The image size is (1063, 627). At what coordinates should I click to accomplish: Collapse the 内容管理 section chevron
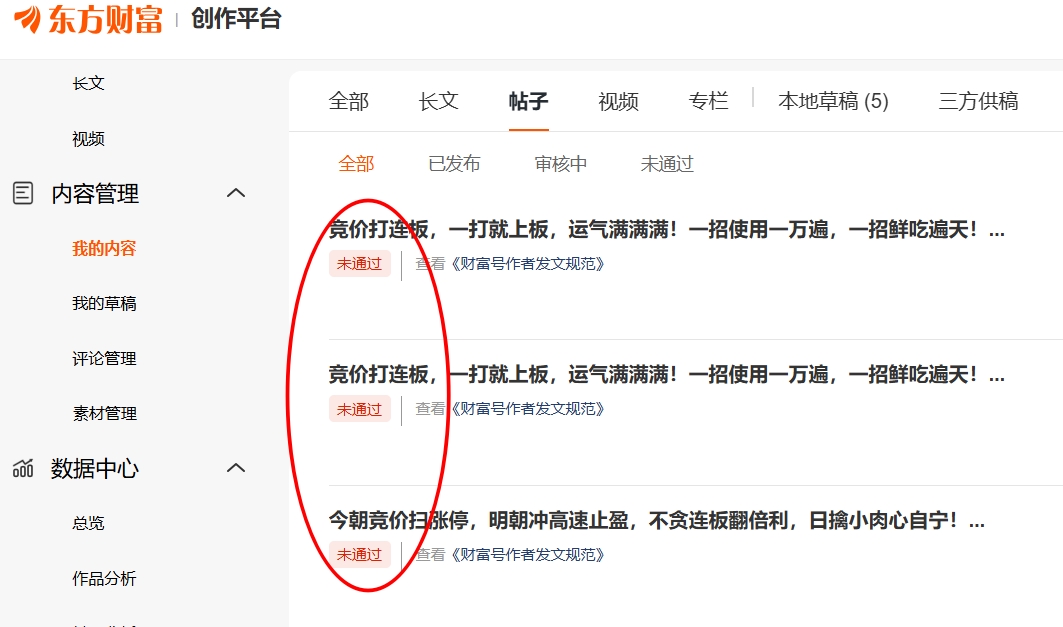click(235, 193)
